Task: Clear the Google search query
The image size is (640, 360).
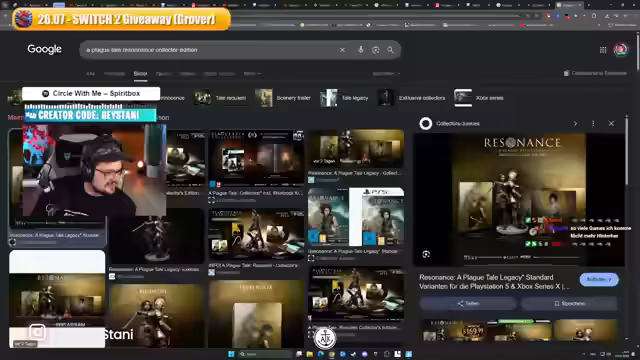Action: point(342,50)
